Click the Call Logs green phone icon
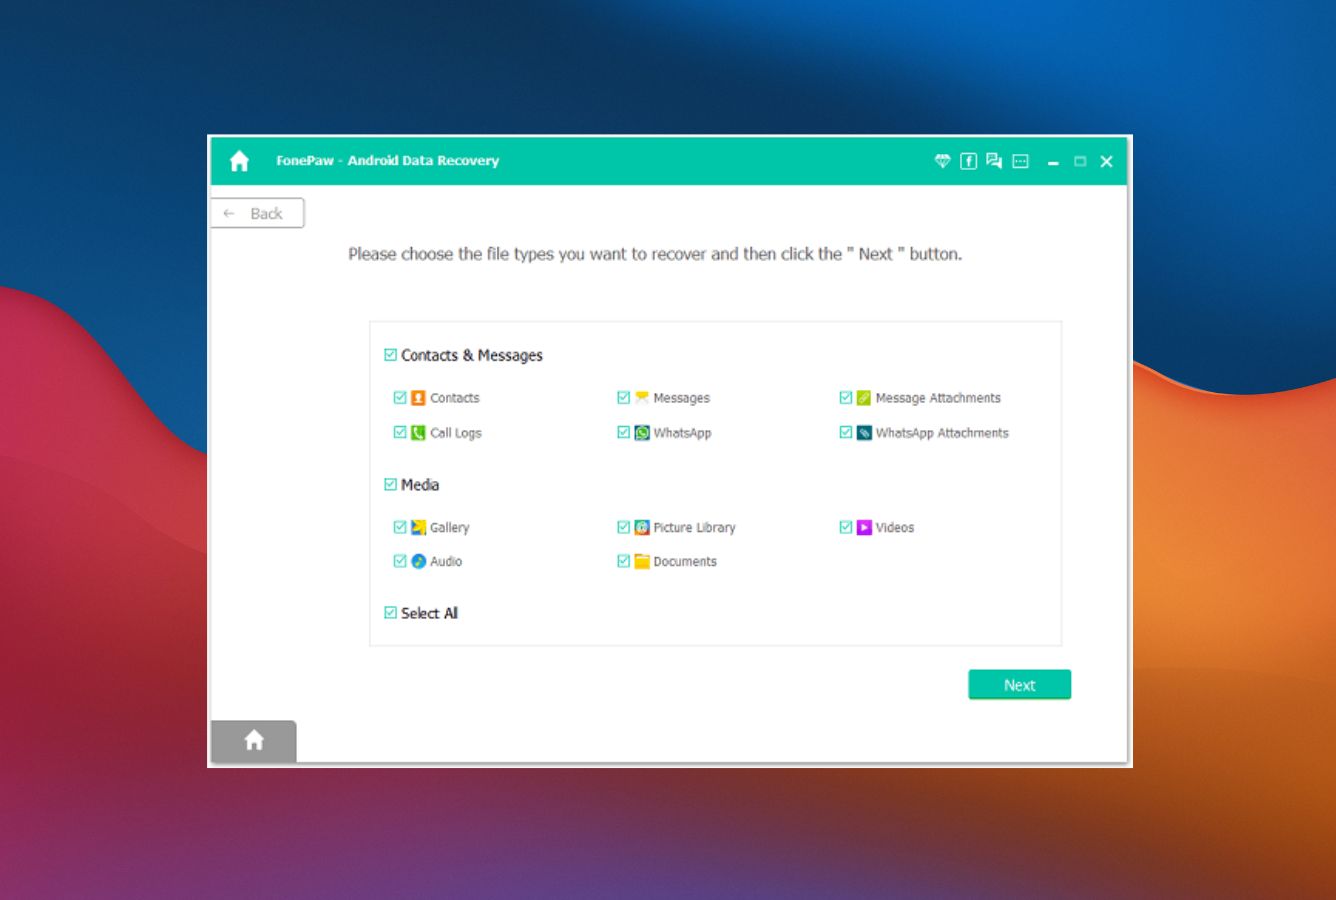 coord(418,433)
